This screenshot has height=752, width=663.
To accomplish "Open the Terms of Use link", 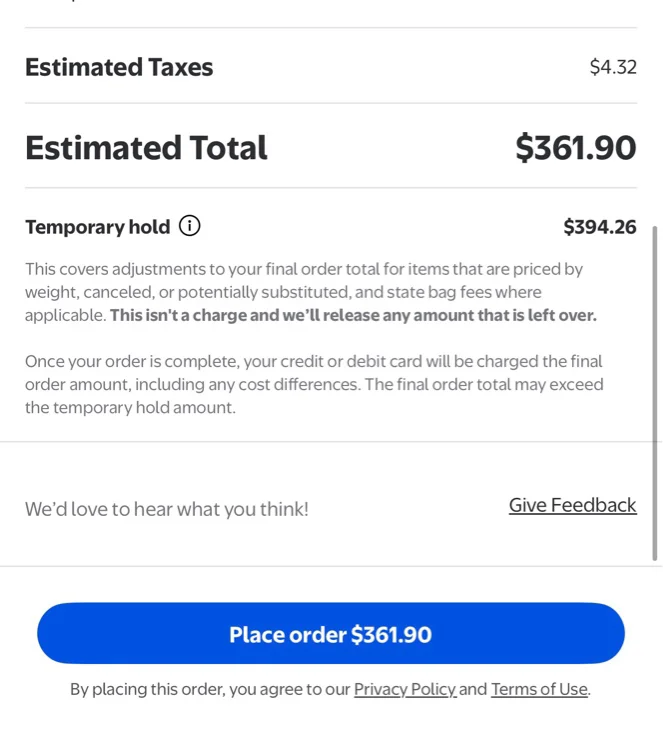I will tap(539, 689).
